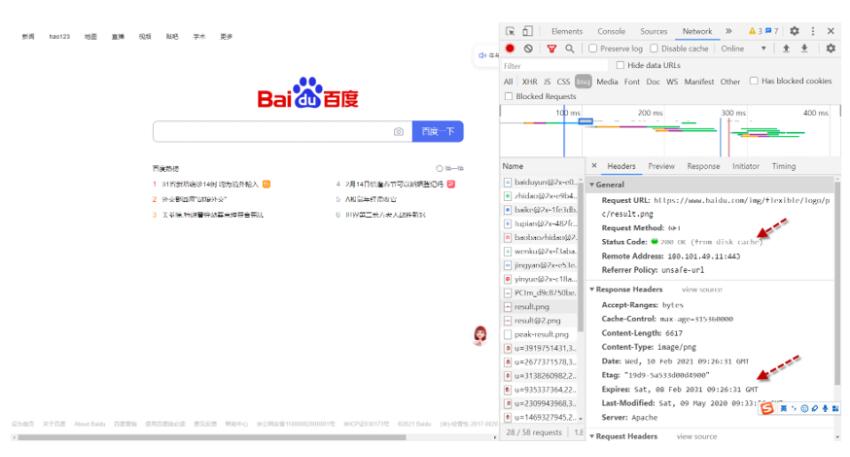The height and width of the screenshot is (457, 850).
Task: Check the Blocked Requests box
Action: 508,96
